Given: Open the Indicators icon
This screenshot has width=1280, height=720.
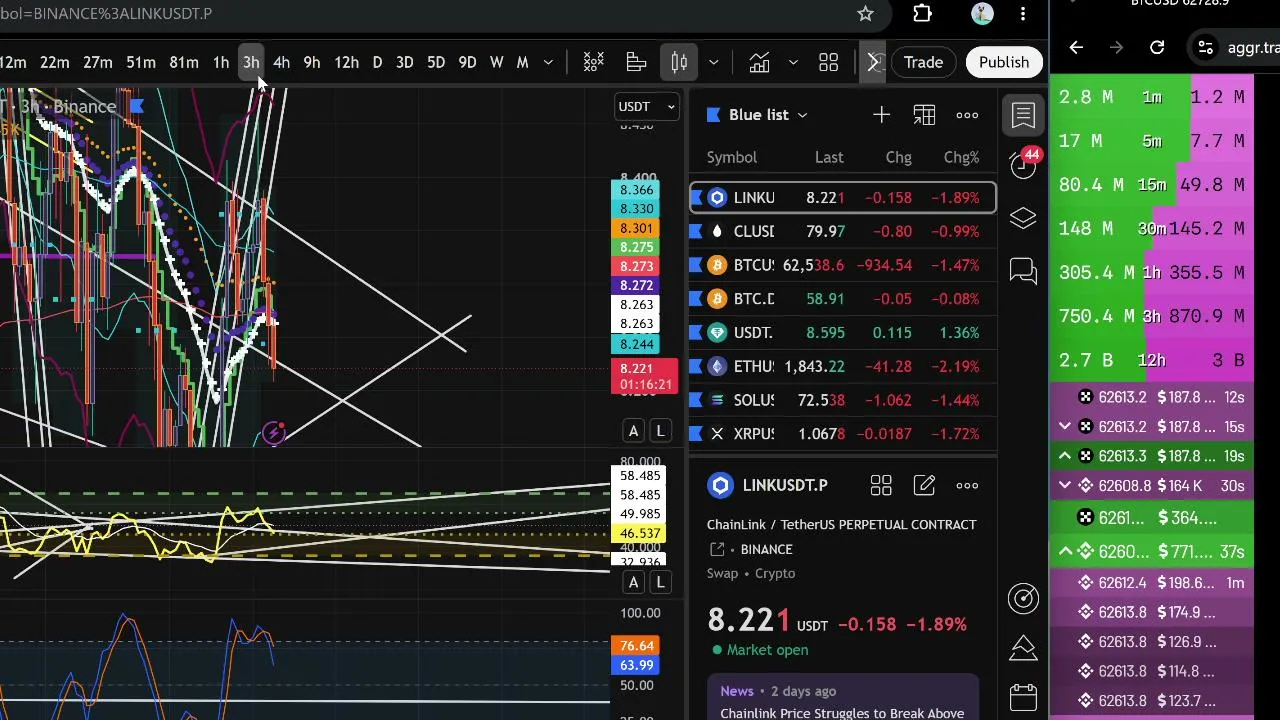Looking at the screenshot, I should [759, 63].
